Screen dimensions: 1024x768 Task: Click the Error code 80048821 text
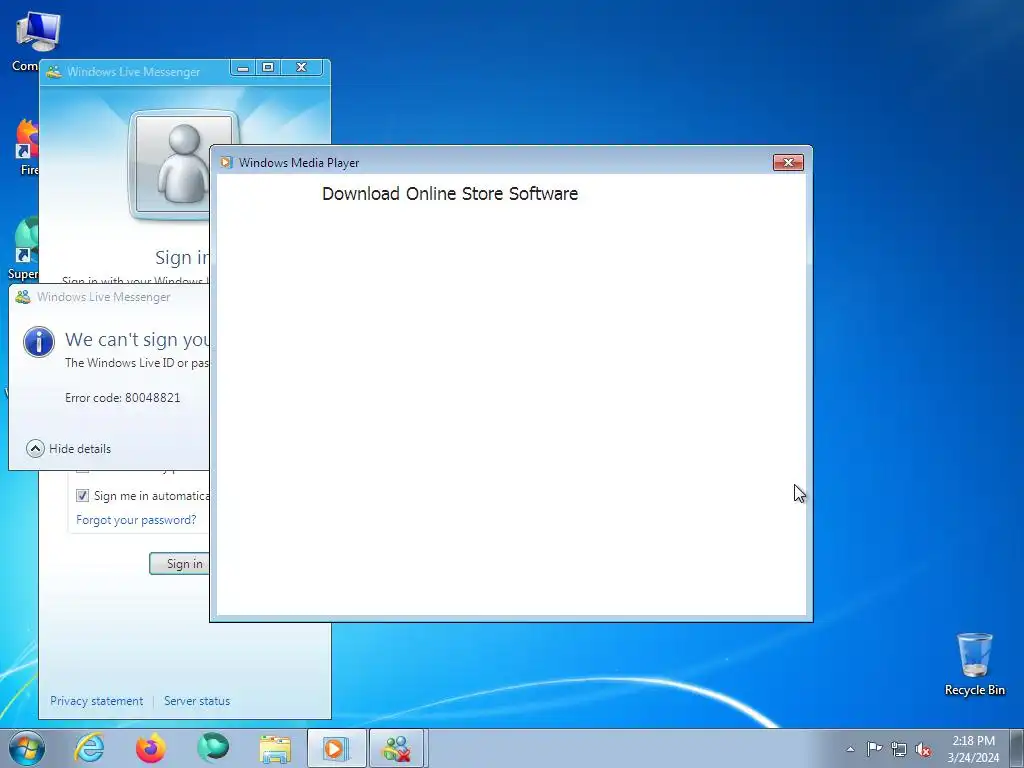122,398
